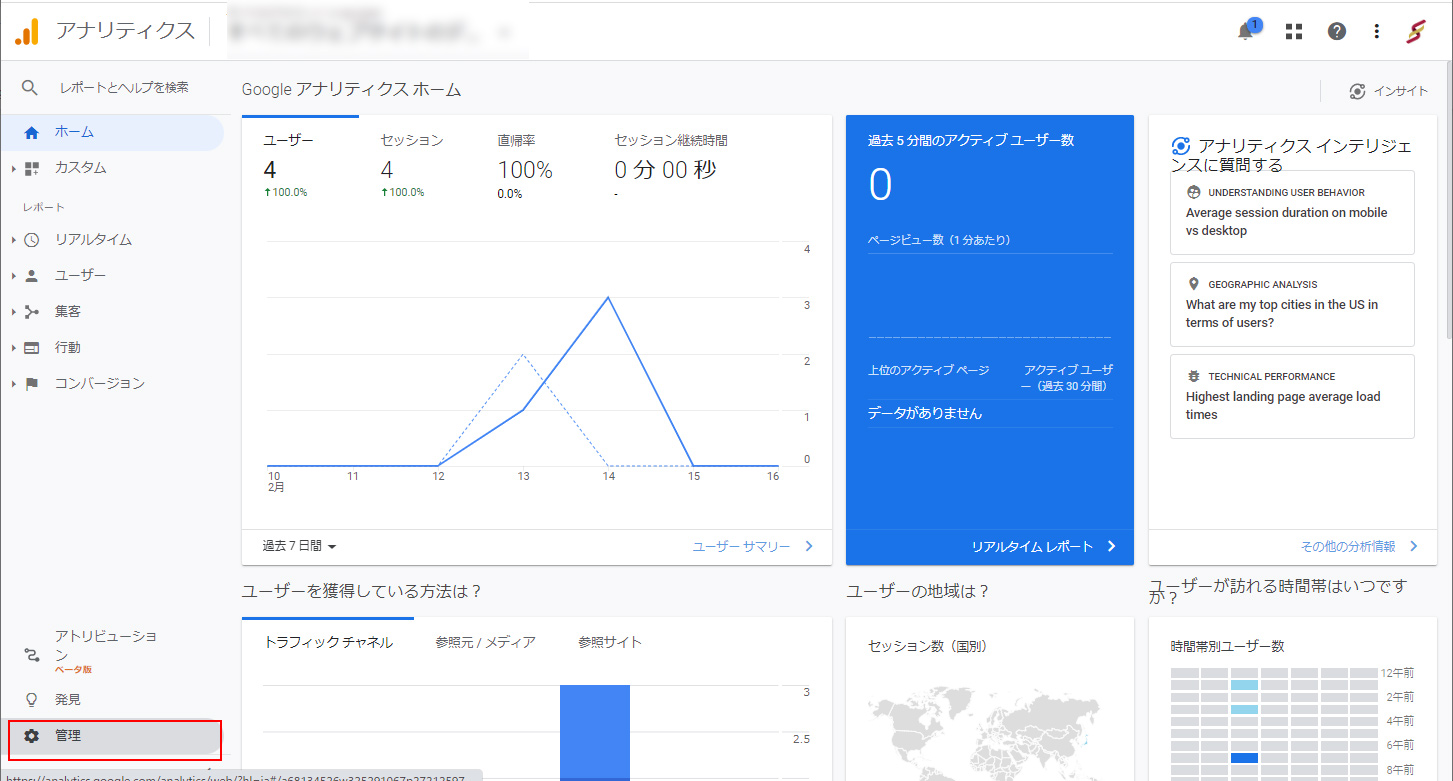Open the notifications bell

tap(1246, 31)
